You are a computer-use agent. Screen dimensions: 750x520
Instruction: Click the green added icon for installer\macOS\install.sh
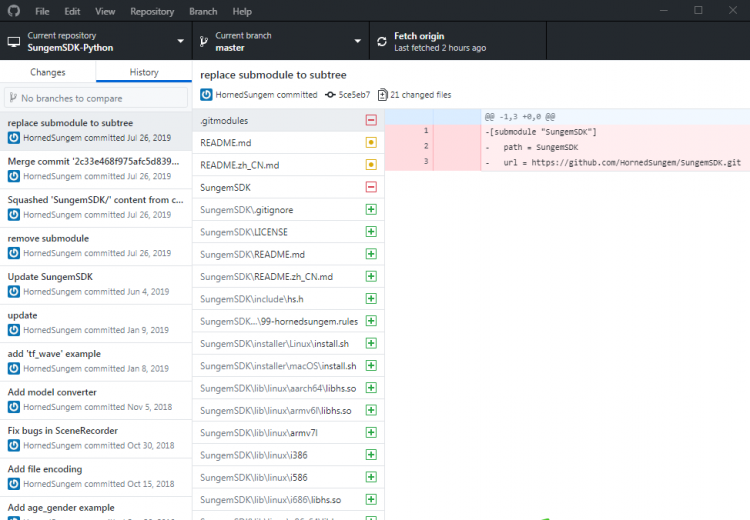pyautogui.click(x=371, y=365)
